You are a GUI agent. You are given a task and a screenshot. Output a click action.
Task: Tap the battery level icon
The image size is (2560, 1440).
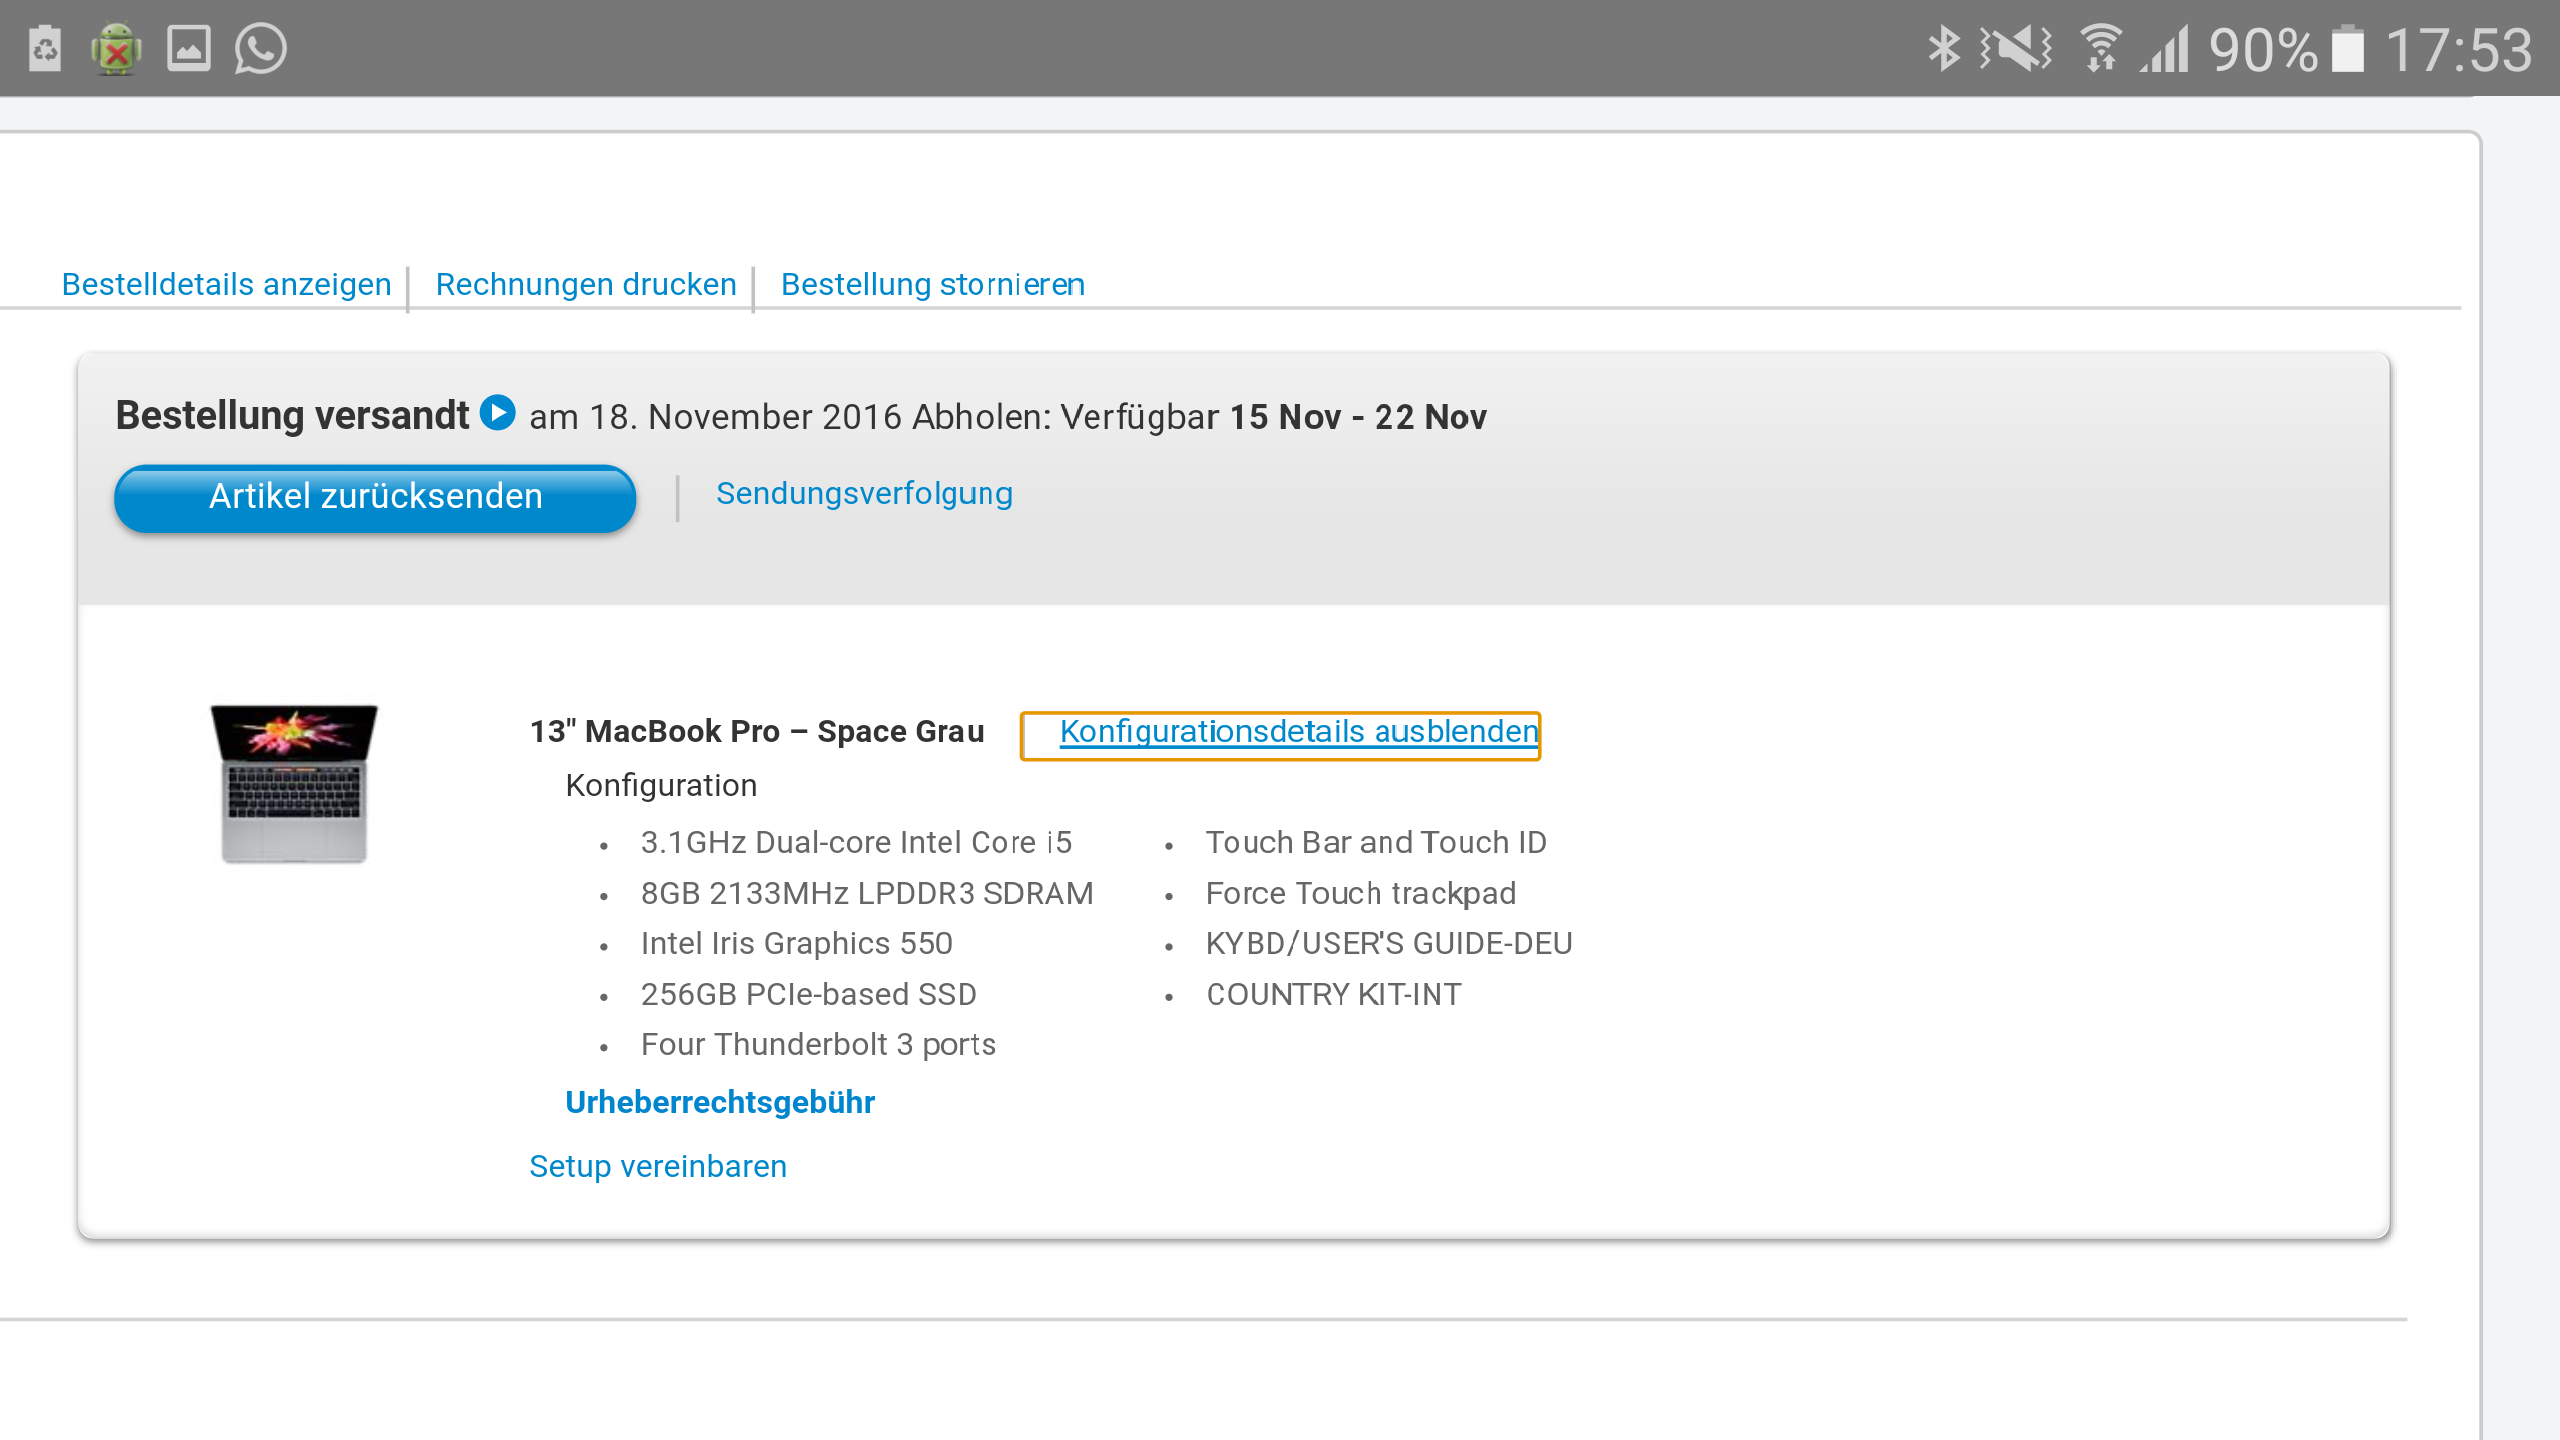tap(2348, 49)
